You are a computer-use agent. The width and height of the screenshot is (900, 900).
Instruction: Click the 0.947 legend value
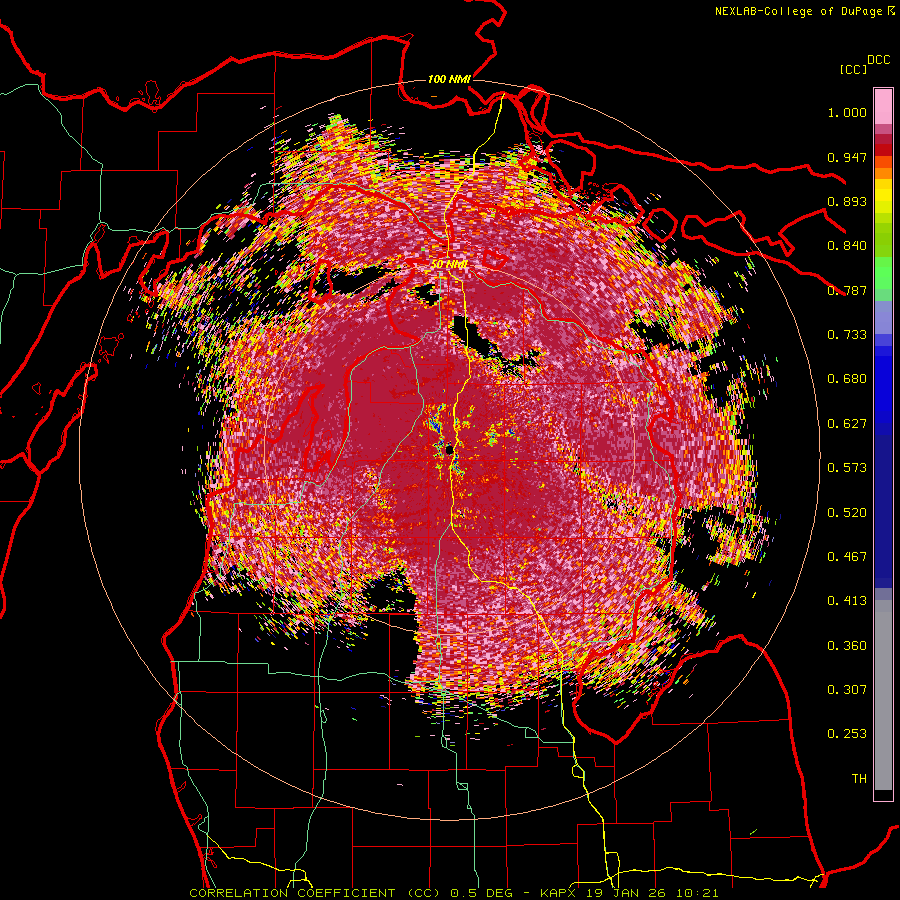[847, 157]
